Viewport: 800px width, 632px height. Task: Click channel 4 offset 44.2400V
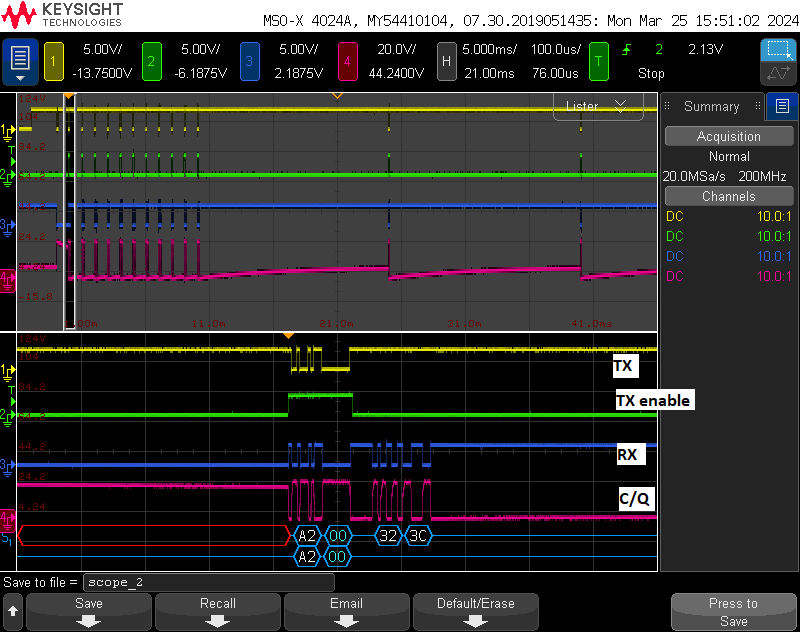[396, 73]
